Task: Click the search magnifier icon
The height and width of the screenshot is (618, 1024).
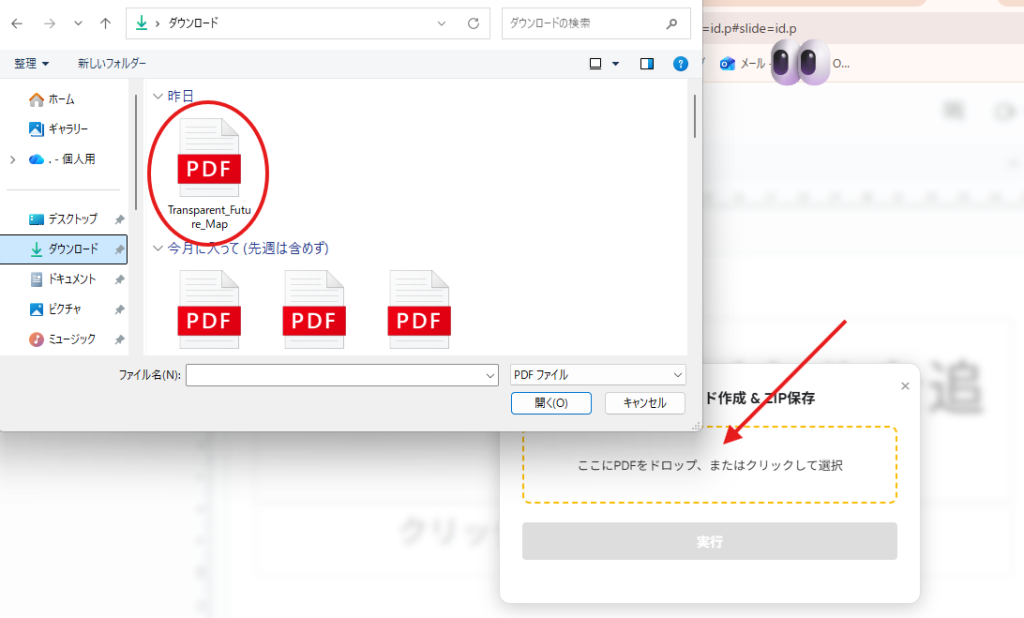Action: click(x=672, y=22)
